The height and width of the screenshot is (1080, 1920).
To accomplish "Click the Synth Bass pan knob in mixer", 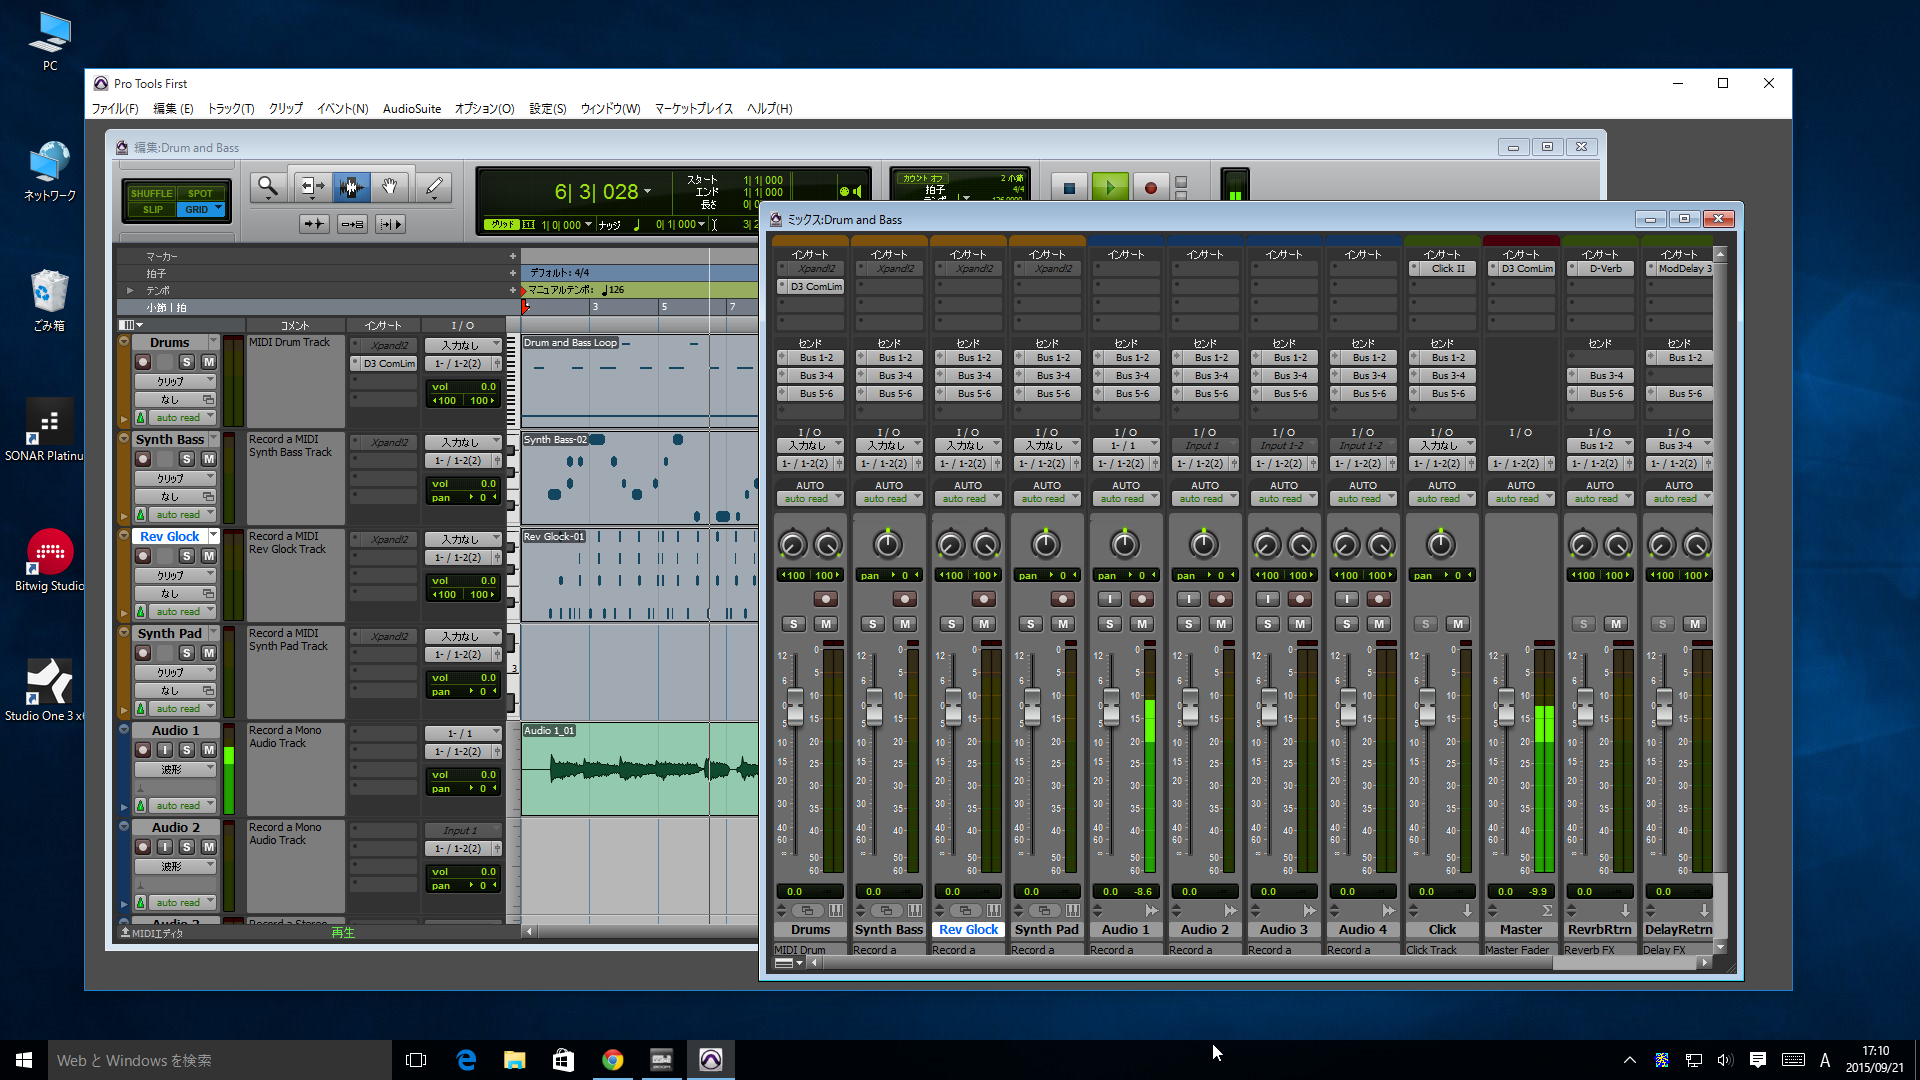I will pyautogui.click(x=888, y=544).
